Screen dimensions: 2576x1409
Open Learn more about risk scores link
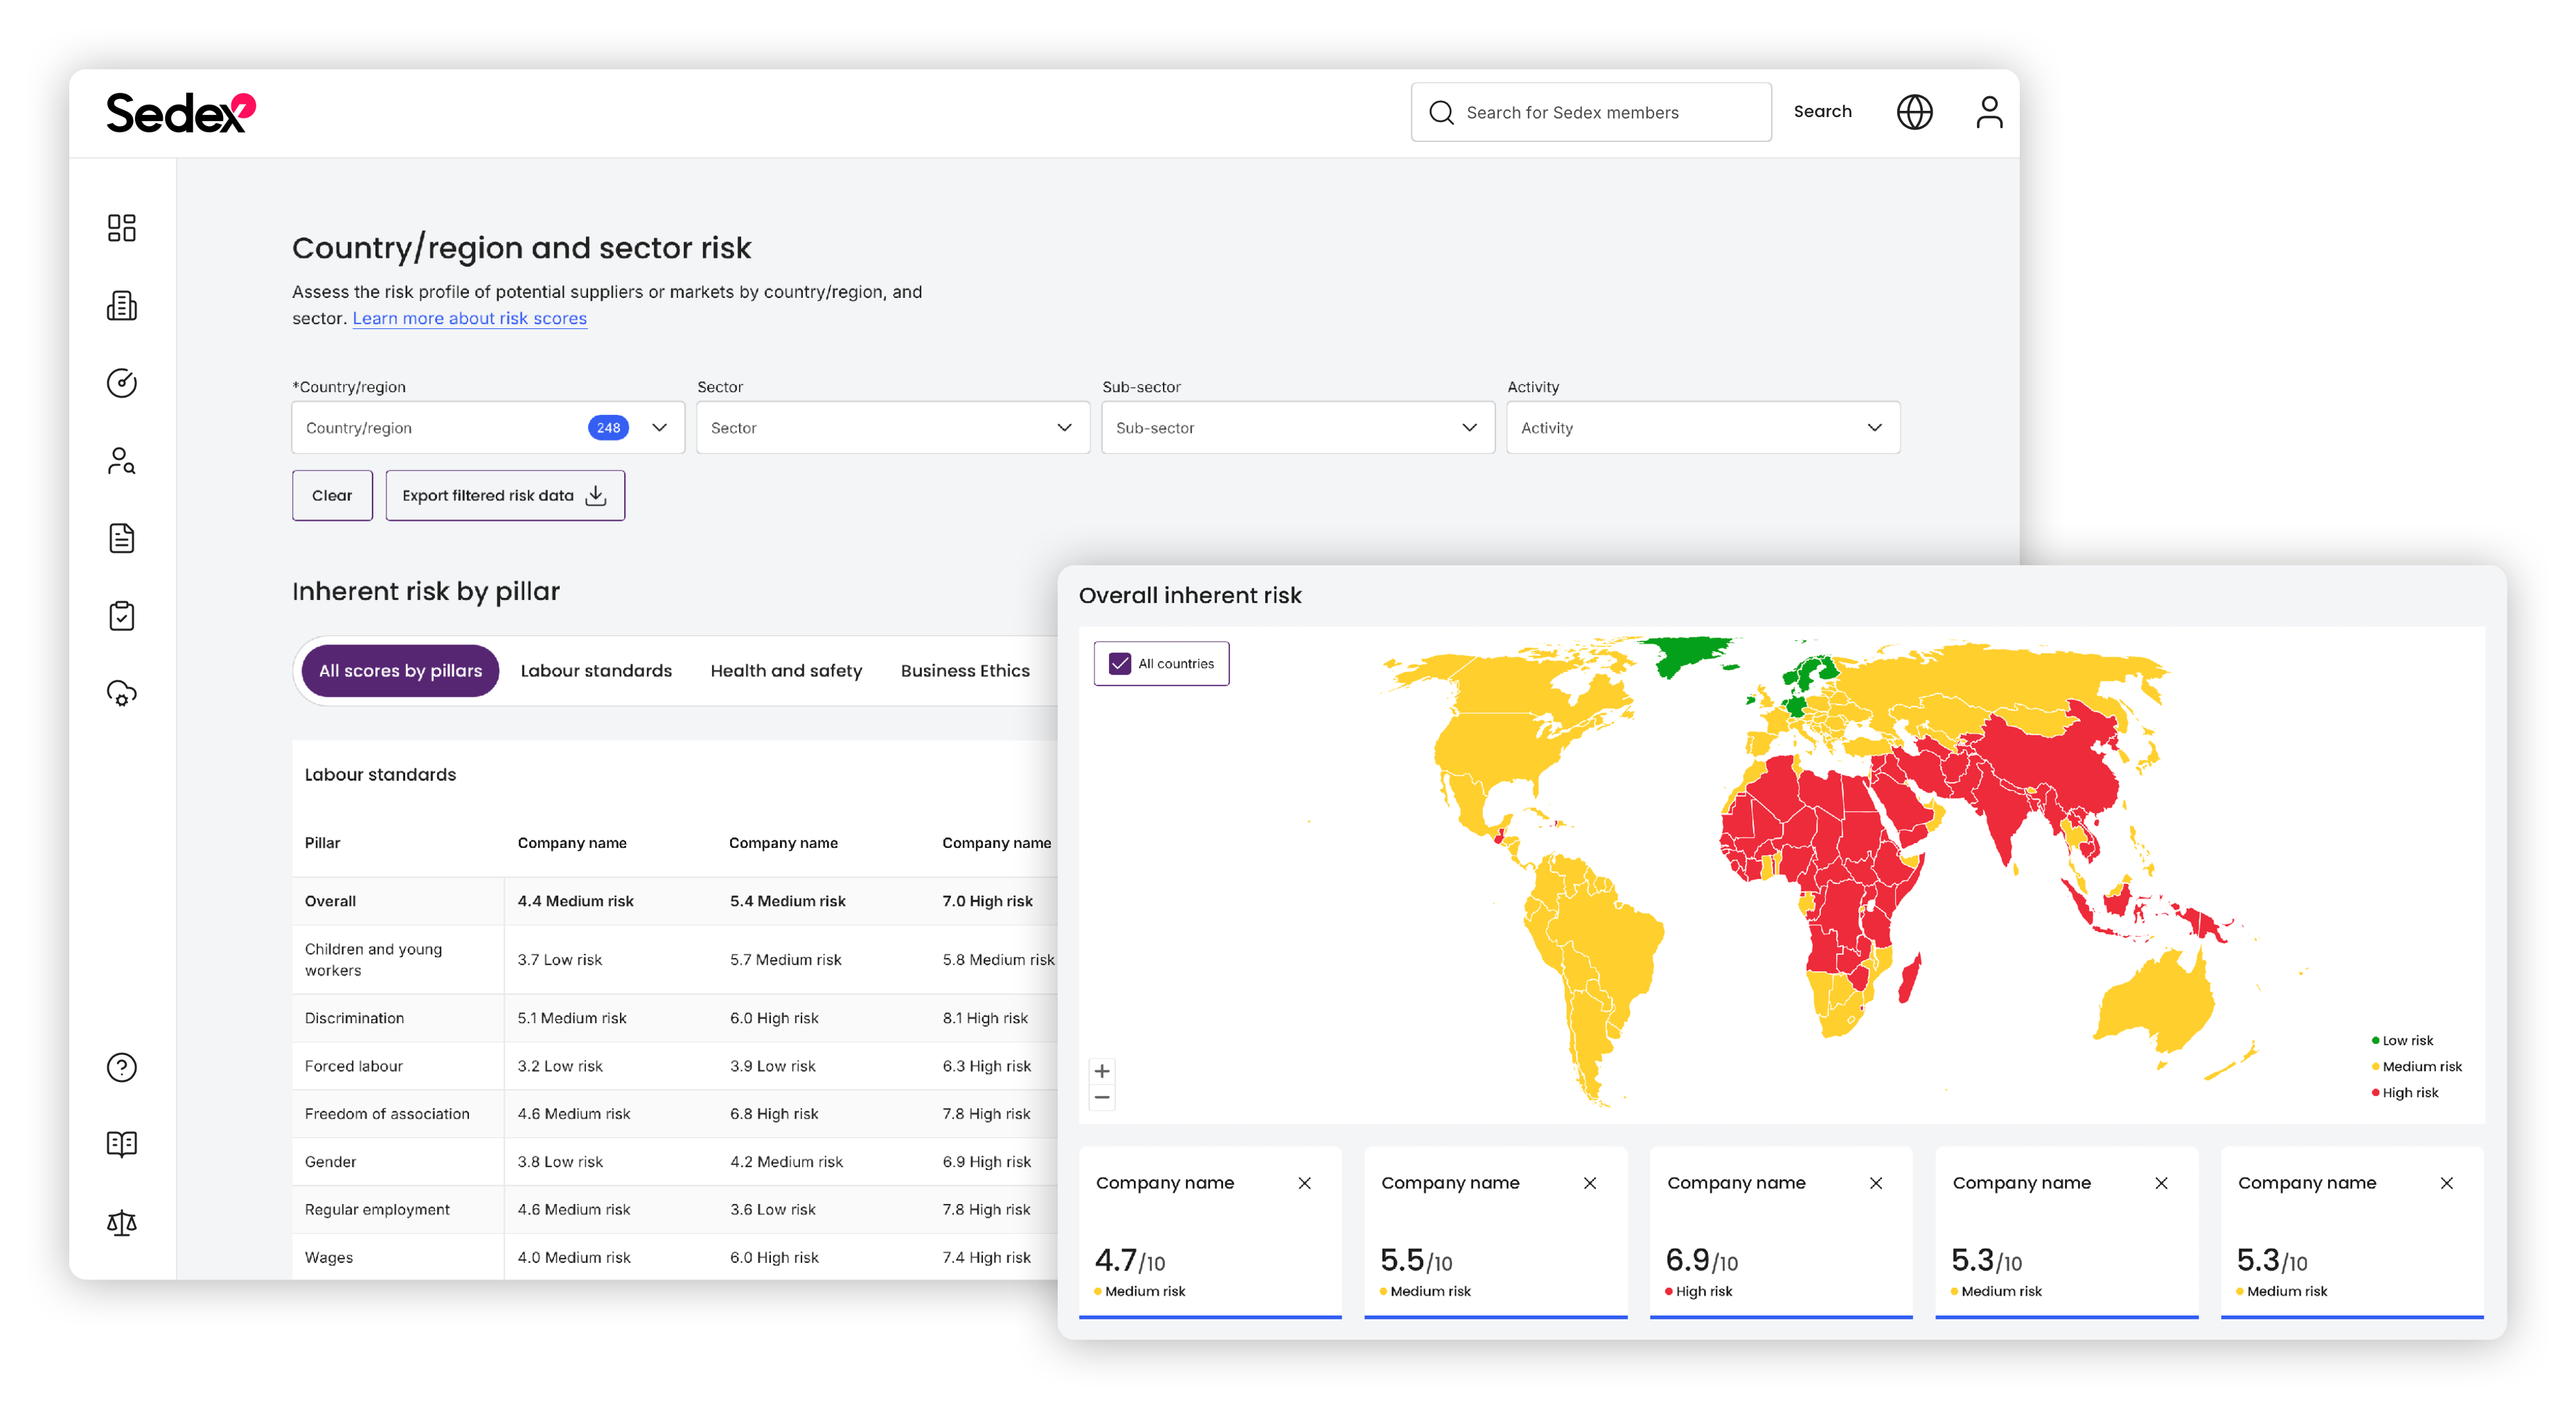point(469,318)
